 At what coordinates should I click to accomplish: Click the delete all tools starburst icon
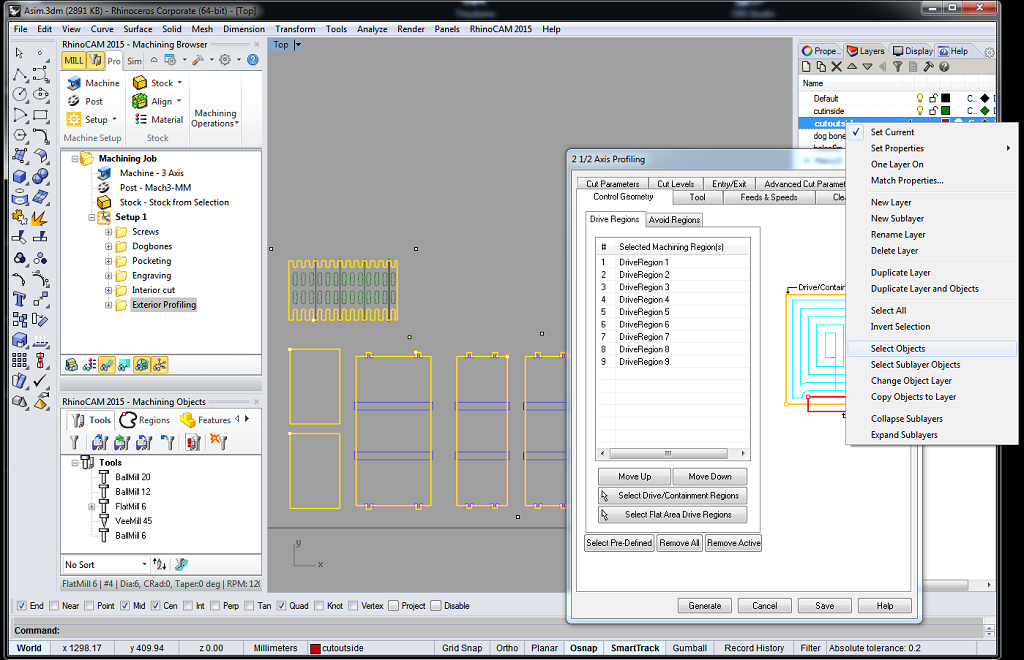(x=218, y=442)
